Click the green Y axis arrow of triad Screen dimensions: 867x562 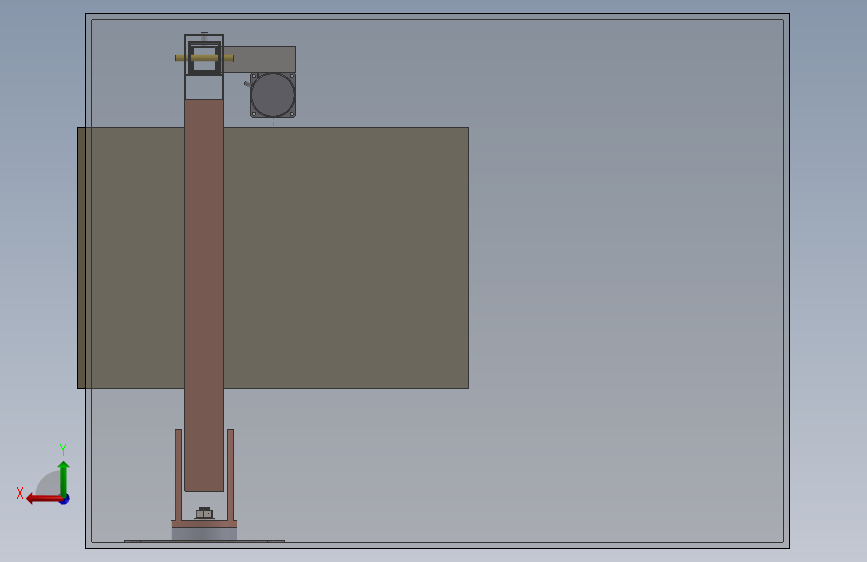click(64, 479)
